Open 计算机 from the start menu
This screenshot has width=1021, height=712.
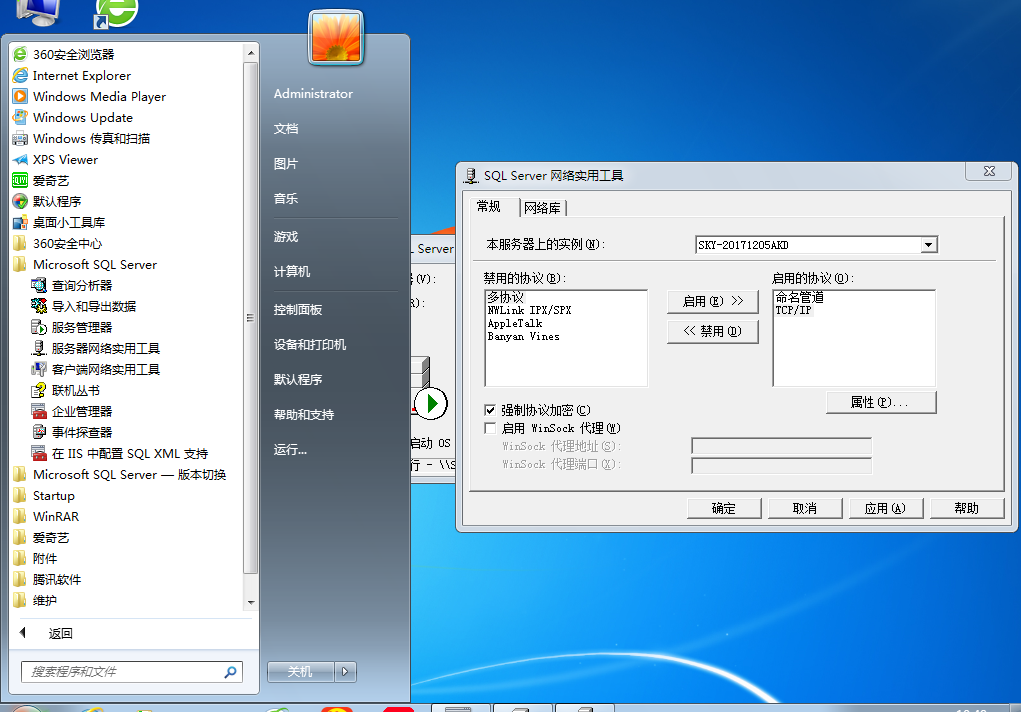click(x=292, y=272)
